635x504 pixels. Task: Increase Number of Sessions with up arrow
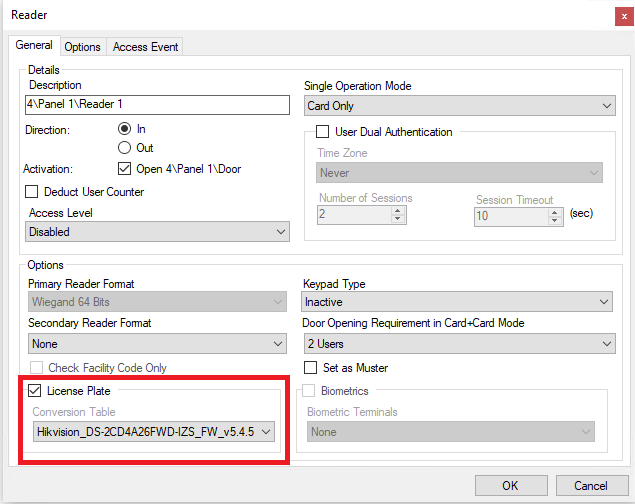398,211
